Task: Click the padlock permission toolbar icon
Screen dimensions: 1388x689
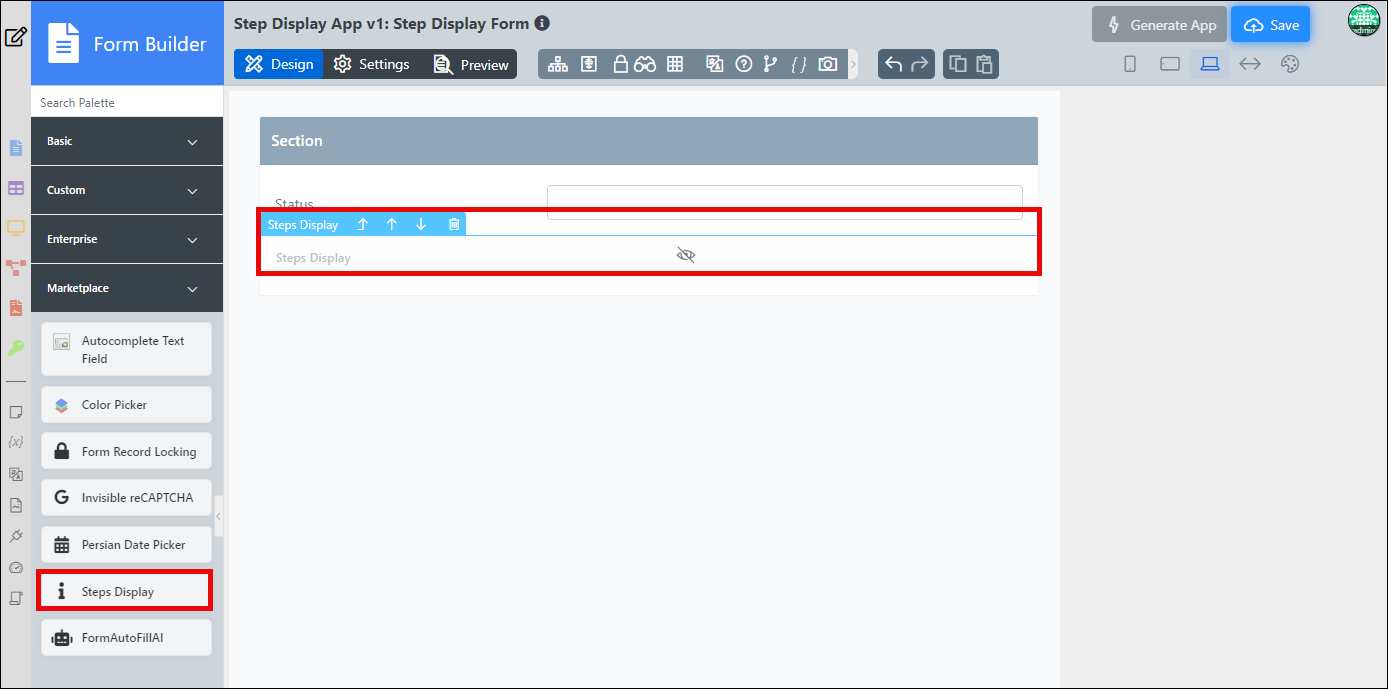Action: (x=620, y=64)
